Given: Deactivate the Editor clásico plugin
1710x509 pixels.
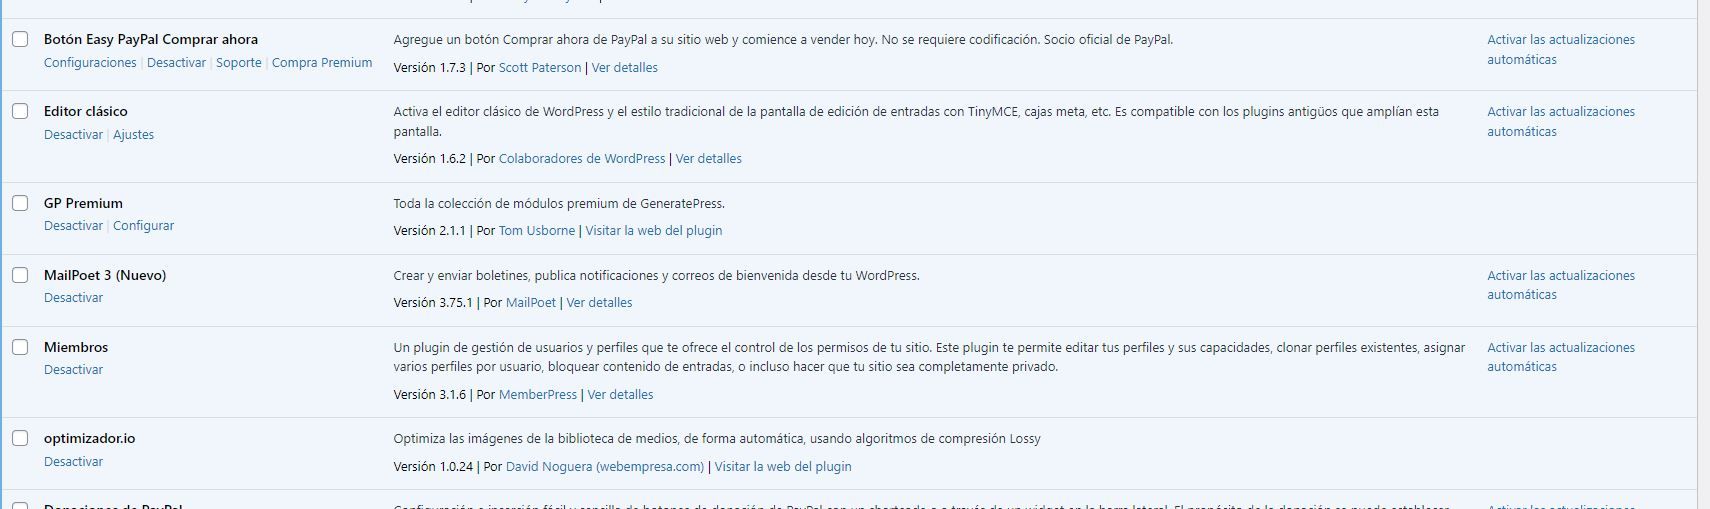Looking at the screenshot, I should pos(73,134).
